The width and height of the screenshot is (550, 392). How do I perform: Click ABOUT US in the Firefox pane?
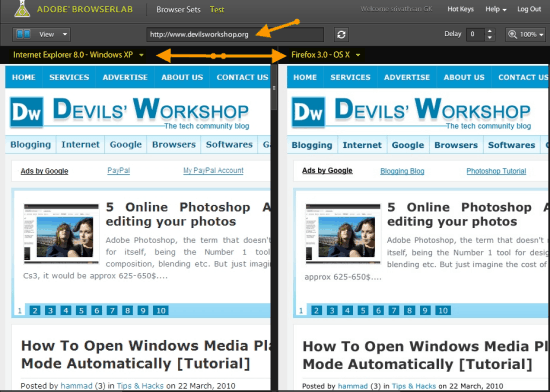click(x=464, y=77)
